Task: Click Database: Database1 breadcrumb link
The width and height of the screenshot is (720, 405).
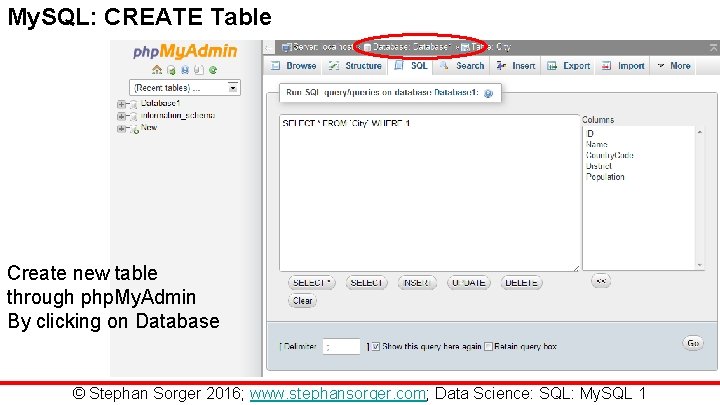Action: (408, 47)
